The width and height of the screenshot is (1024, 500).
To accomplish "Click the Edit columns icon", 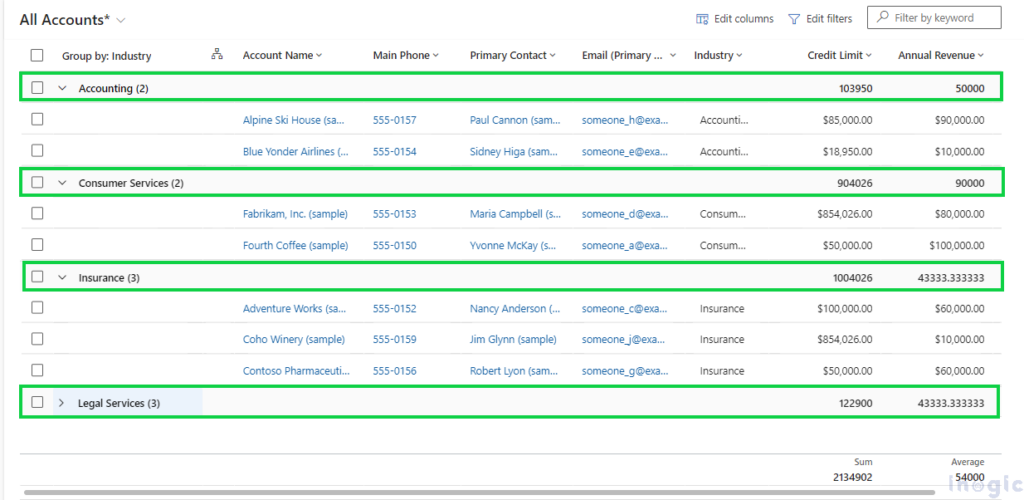I will pos(702,19).
